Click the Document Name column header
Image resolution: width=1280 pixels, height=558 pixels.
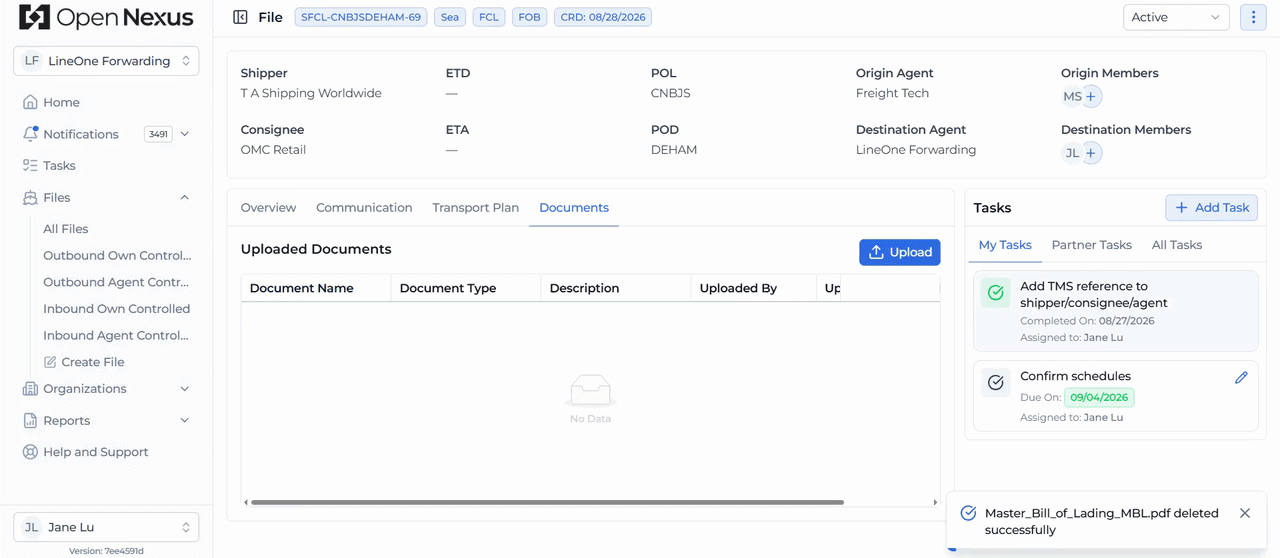316,288
